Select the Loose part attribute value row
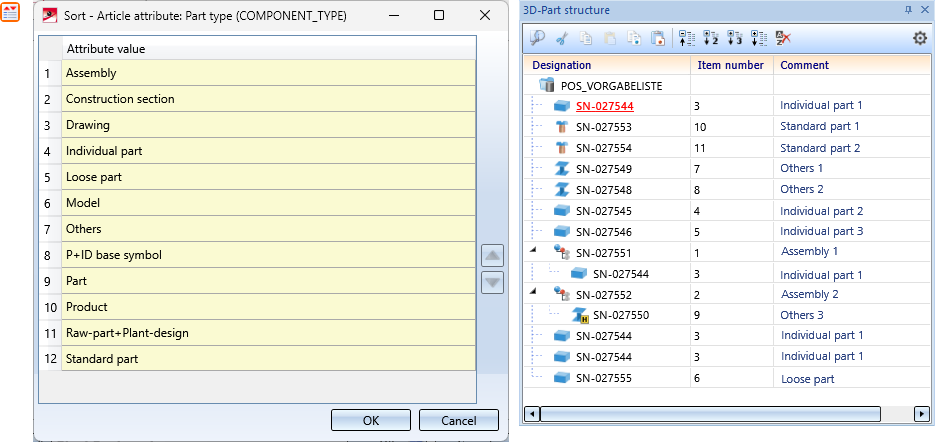The image size is (935, 442). point(268,177)
